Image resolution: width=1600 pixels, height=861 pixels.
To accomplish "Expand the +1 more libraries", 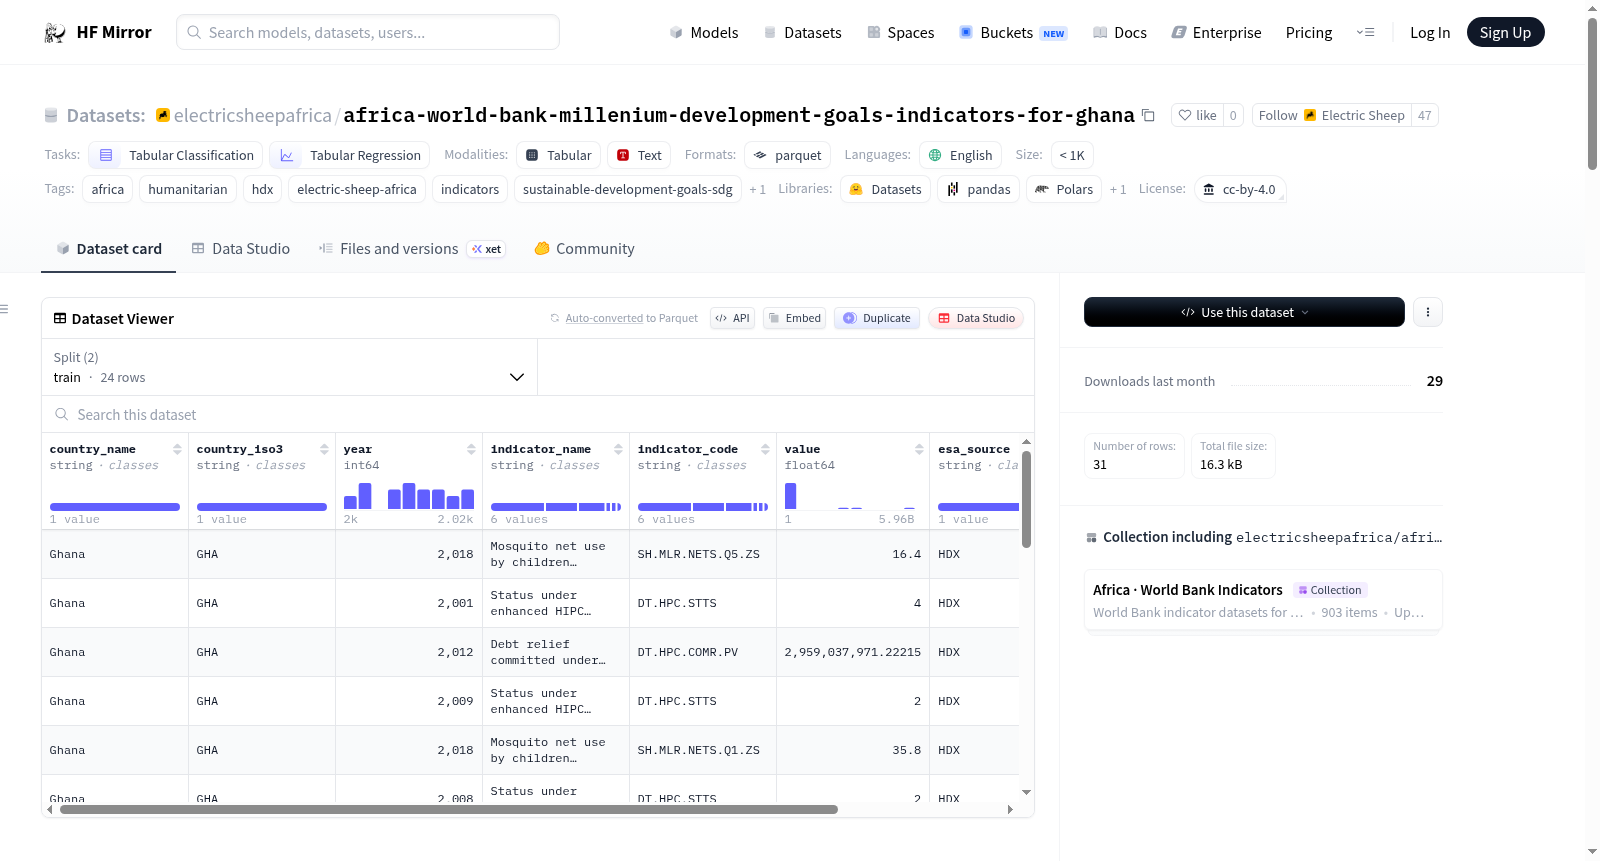I will click(1117, 190).
